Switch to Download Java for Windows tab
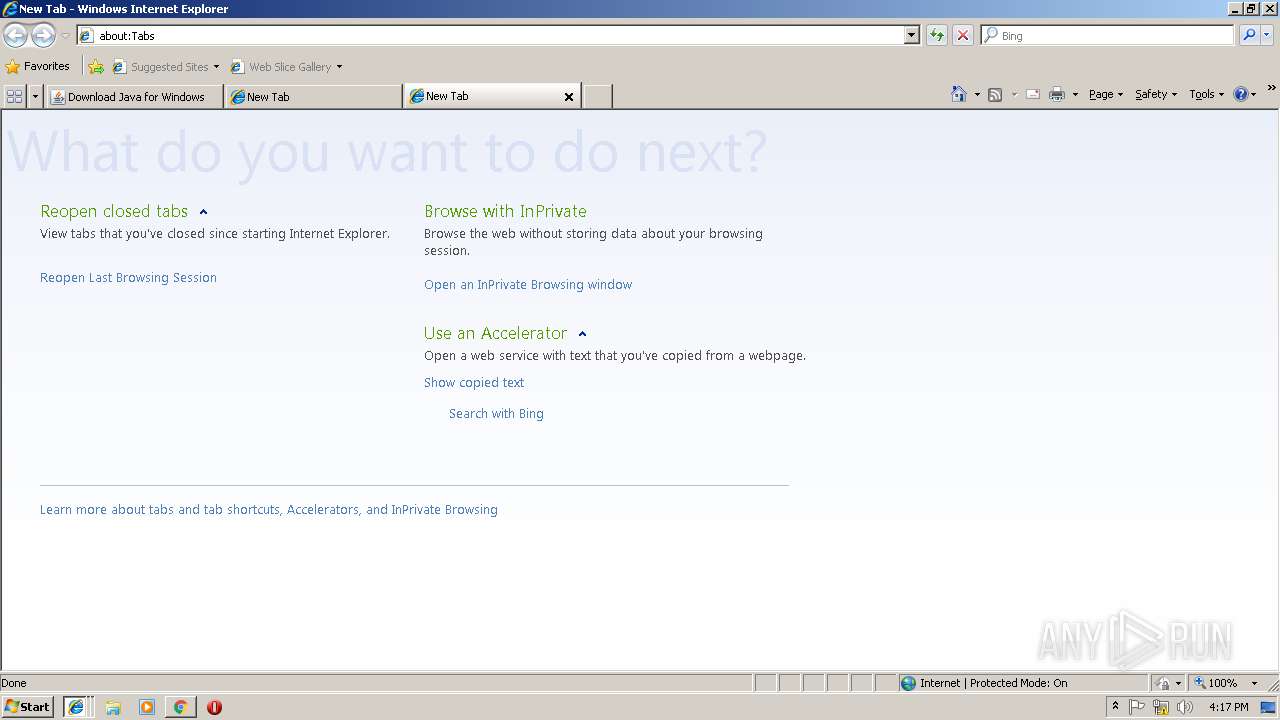 (134, 97)
